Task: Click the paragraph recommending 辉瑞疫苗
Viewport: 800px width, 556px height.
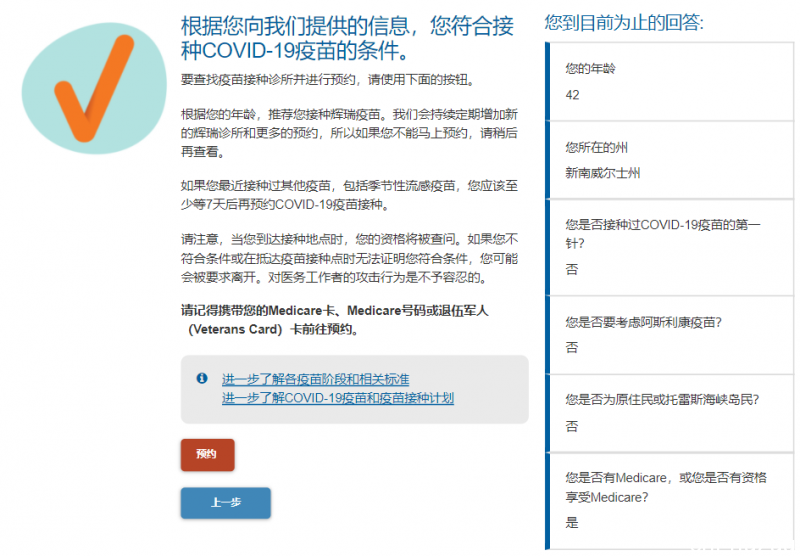Action: click(x=349, y=133)
